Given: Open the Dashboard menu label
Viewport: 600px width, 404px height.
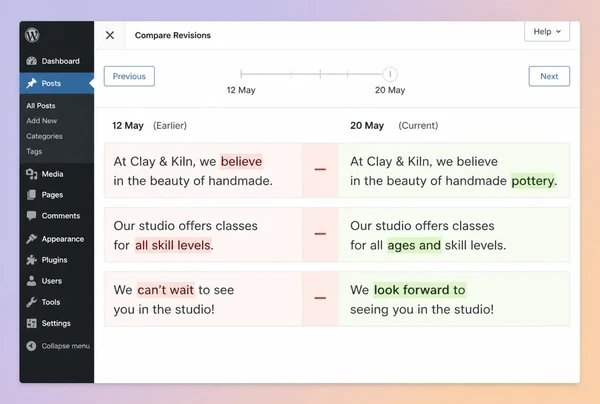Looking at the screenshot, I should pyautogui.click(x=60, y=61).
